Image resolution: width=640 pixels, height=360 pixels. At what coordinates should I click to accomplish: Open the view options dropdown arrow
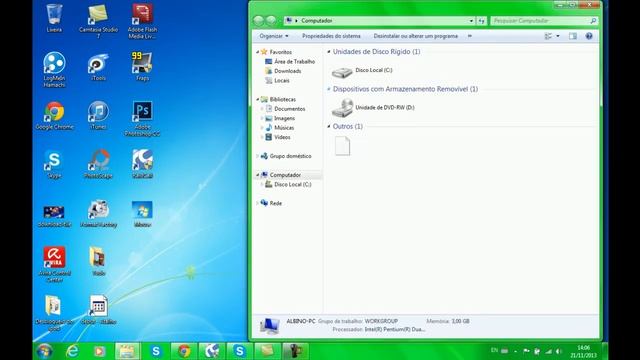(x=558, y=36)
